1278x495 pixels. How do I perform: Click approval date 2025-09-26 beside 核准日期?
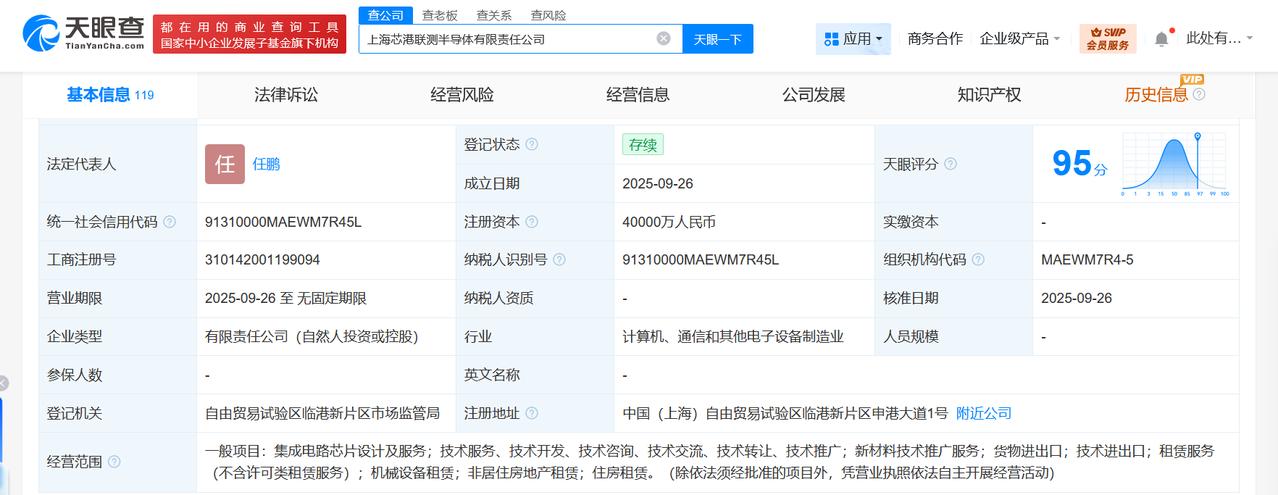coord(1076,298)
